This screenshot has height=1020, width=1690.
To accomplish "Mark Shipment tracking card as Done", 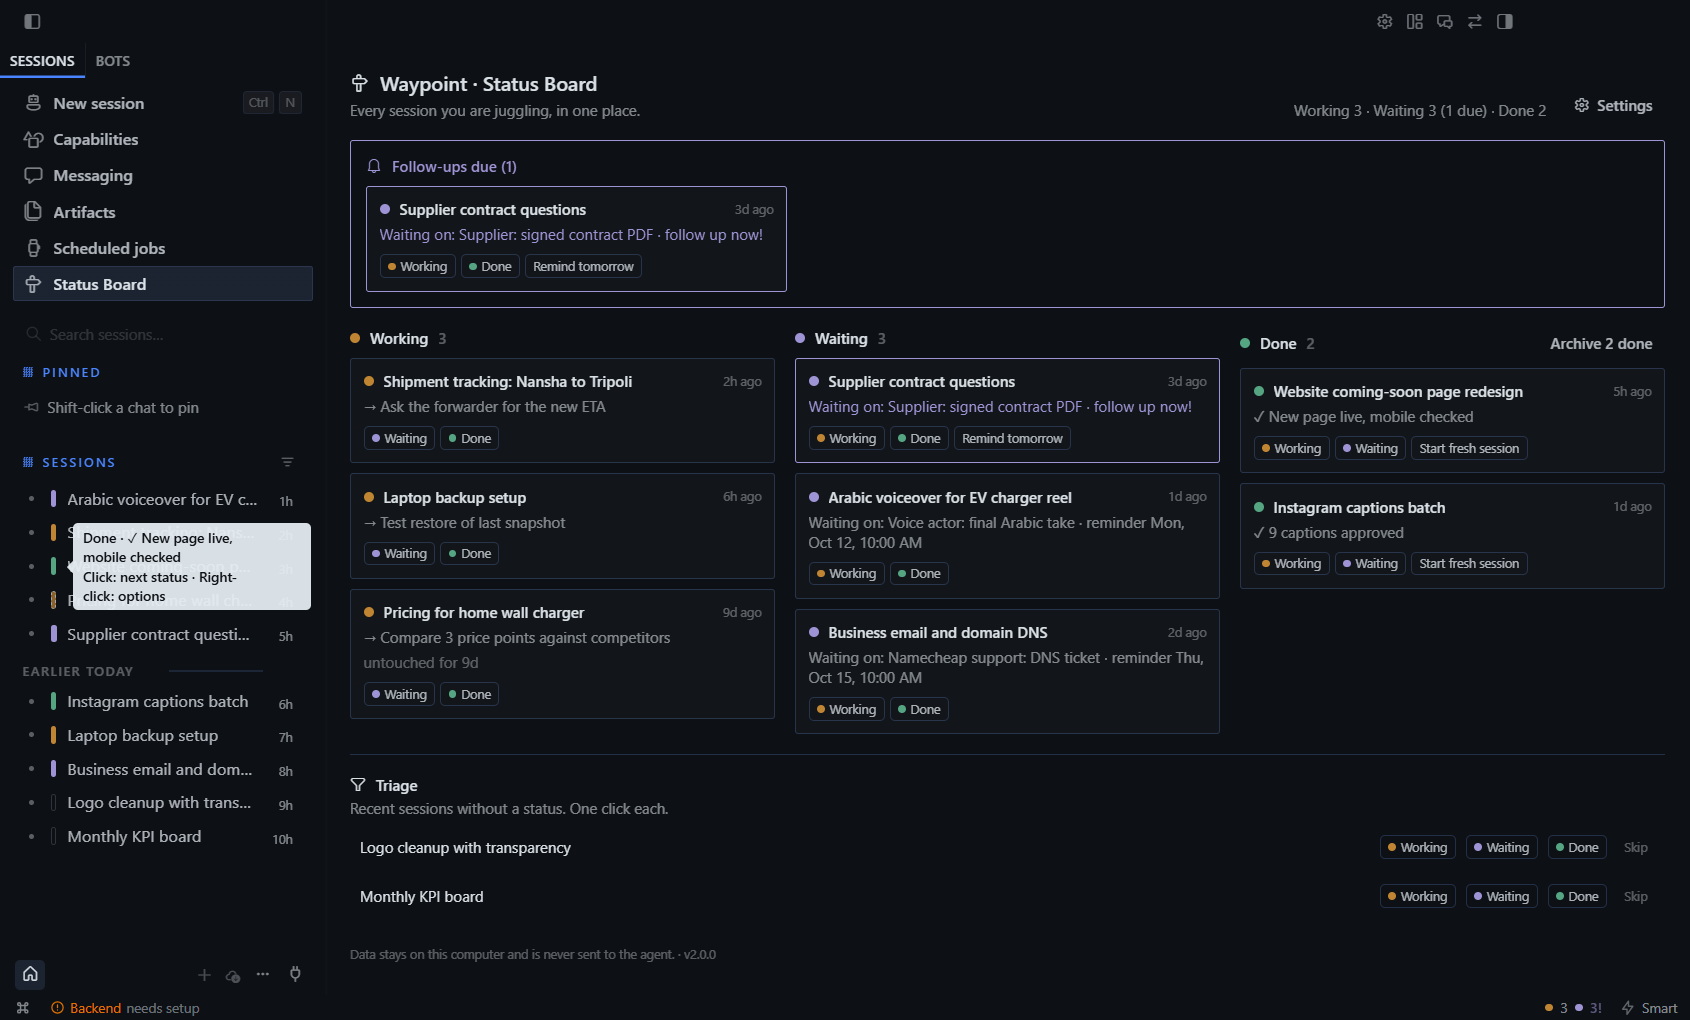I will tap(470, 439).
